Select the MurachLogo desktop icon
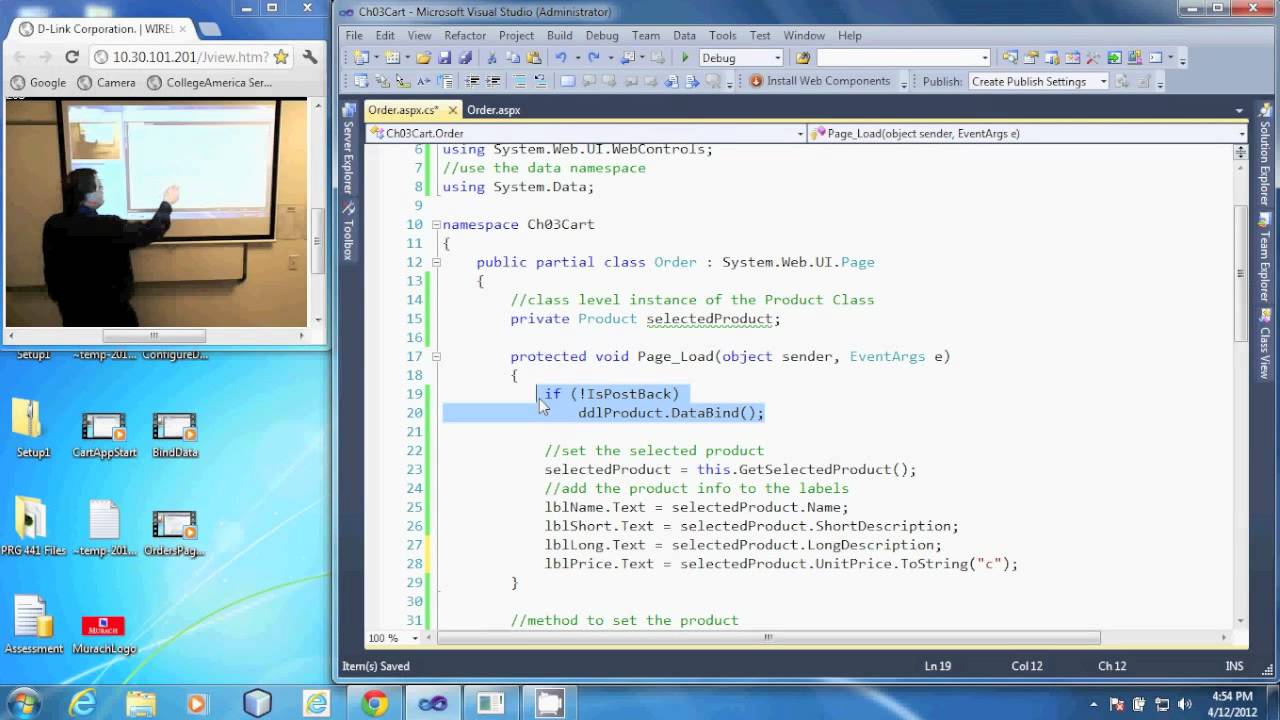1280x720 pixels. [x=104, y=634]
